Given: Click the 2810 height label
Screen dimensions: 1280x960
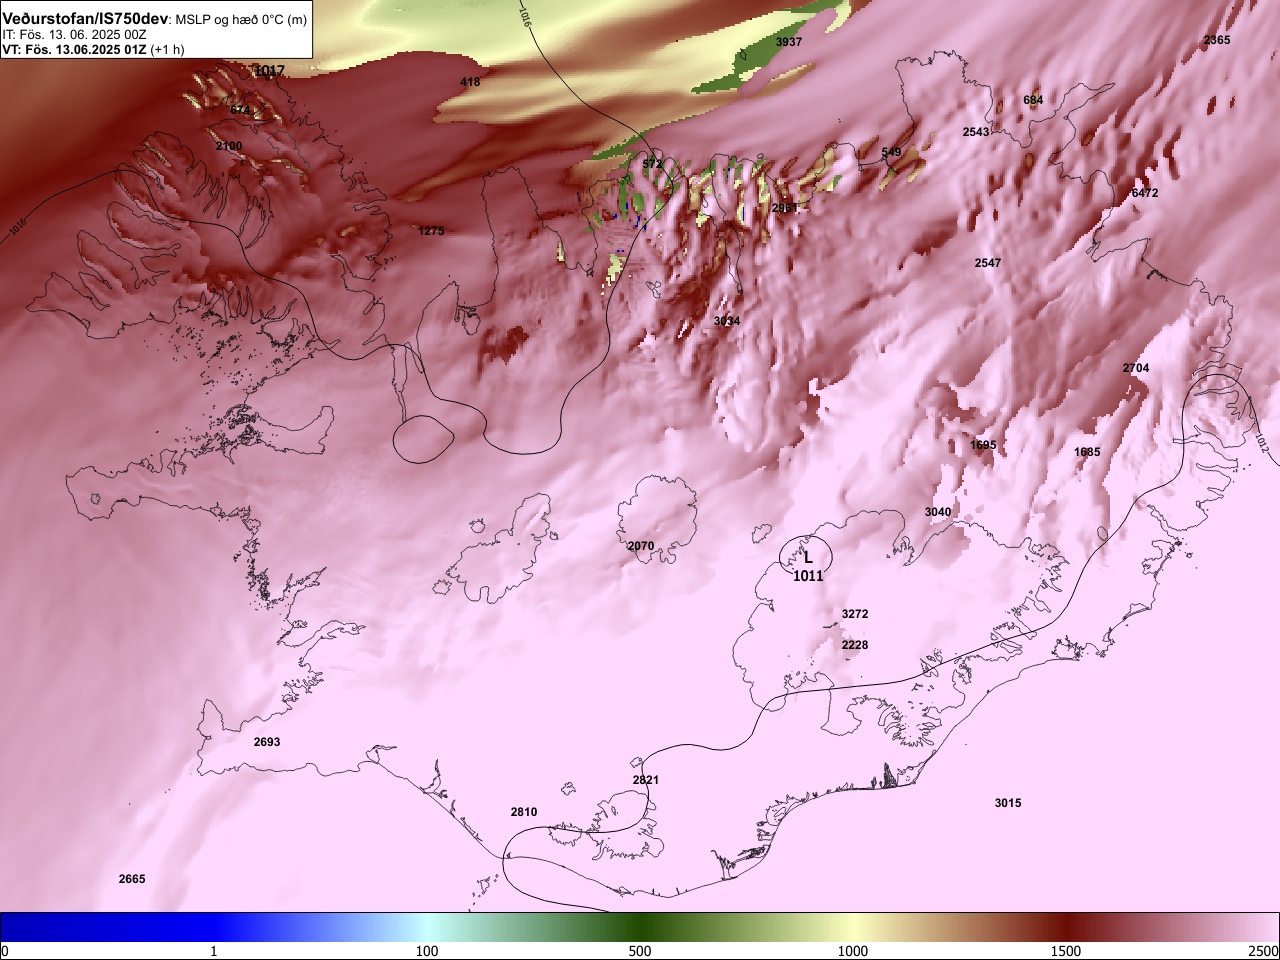Looking at the screenshot, I should pos(524,812).
